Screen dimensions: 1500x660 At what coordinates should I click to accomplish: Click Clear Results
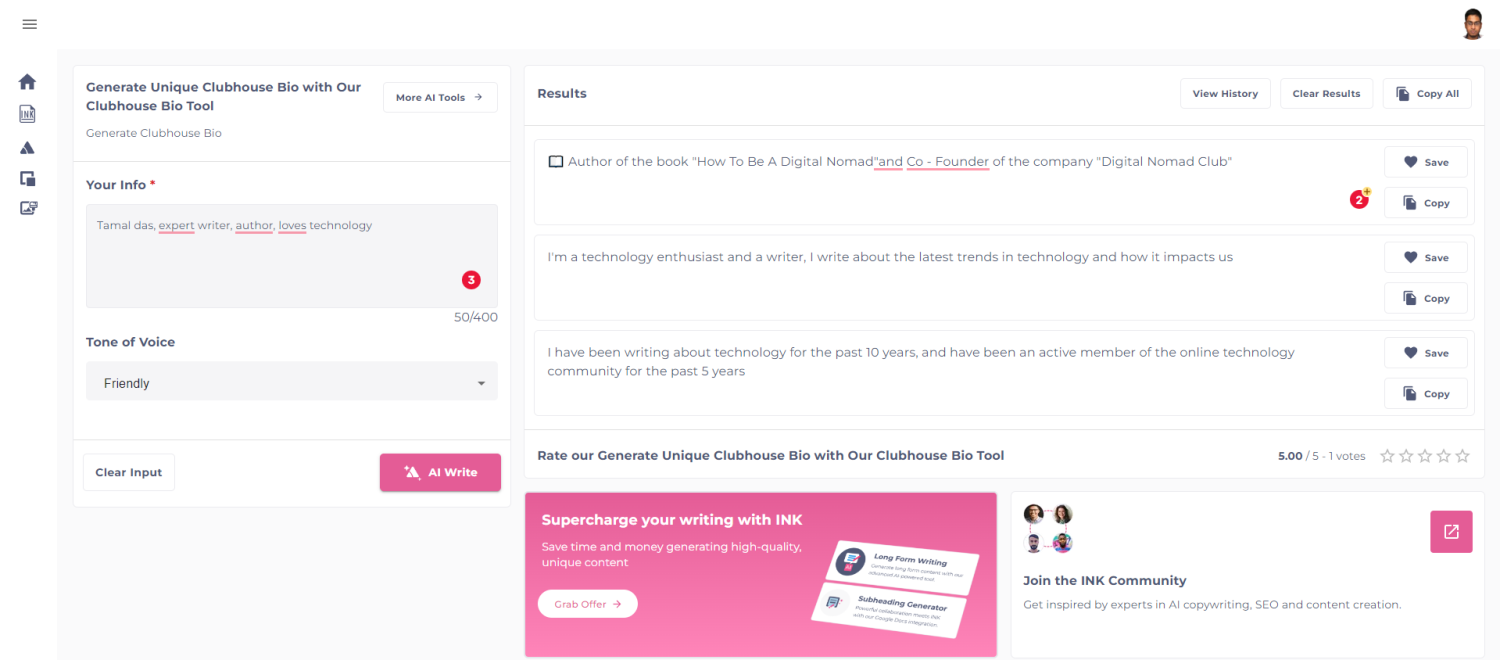pos(1326,94)
